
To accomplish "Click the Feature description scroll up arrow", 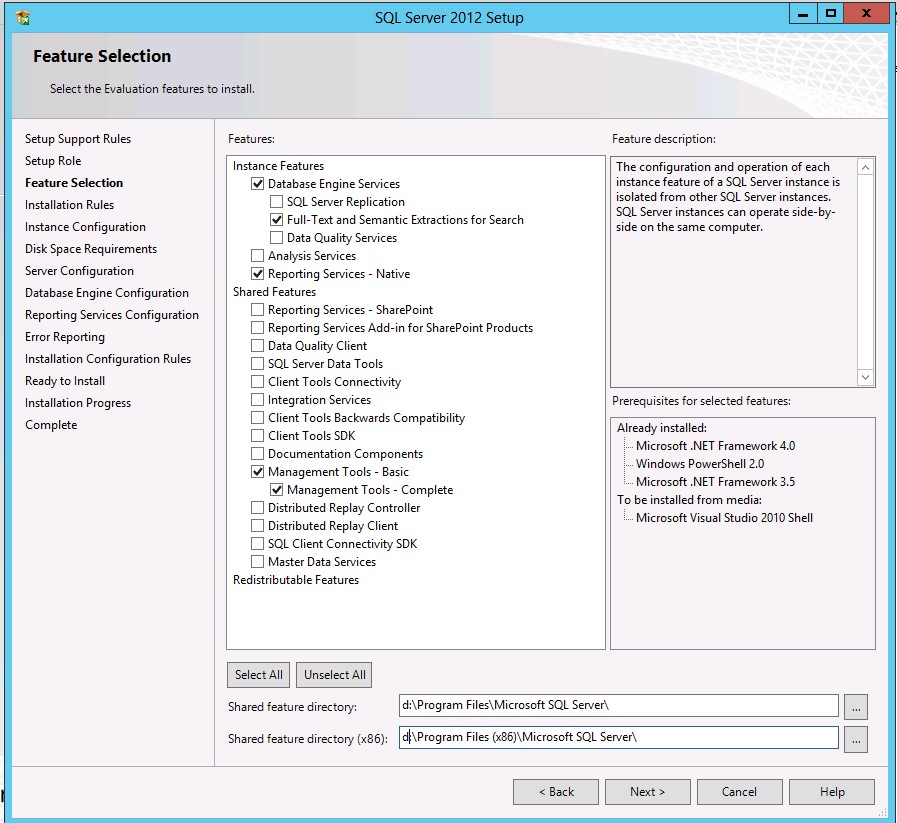I will (x=866, y=167).
